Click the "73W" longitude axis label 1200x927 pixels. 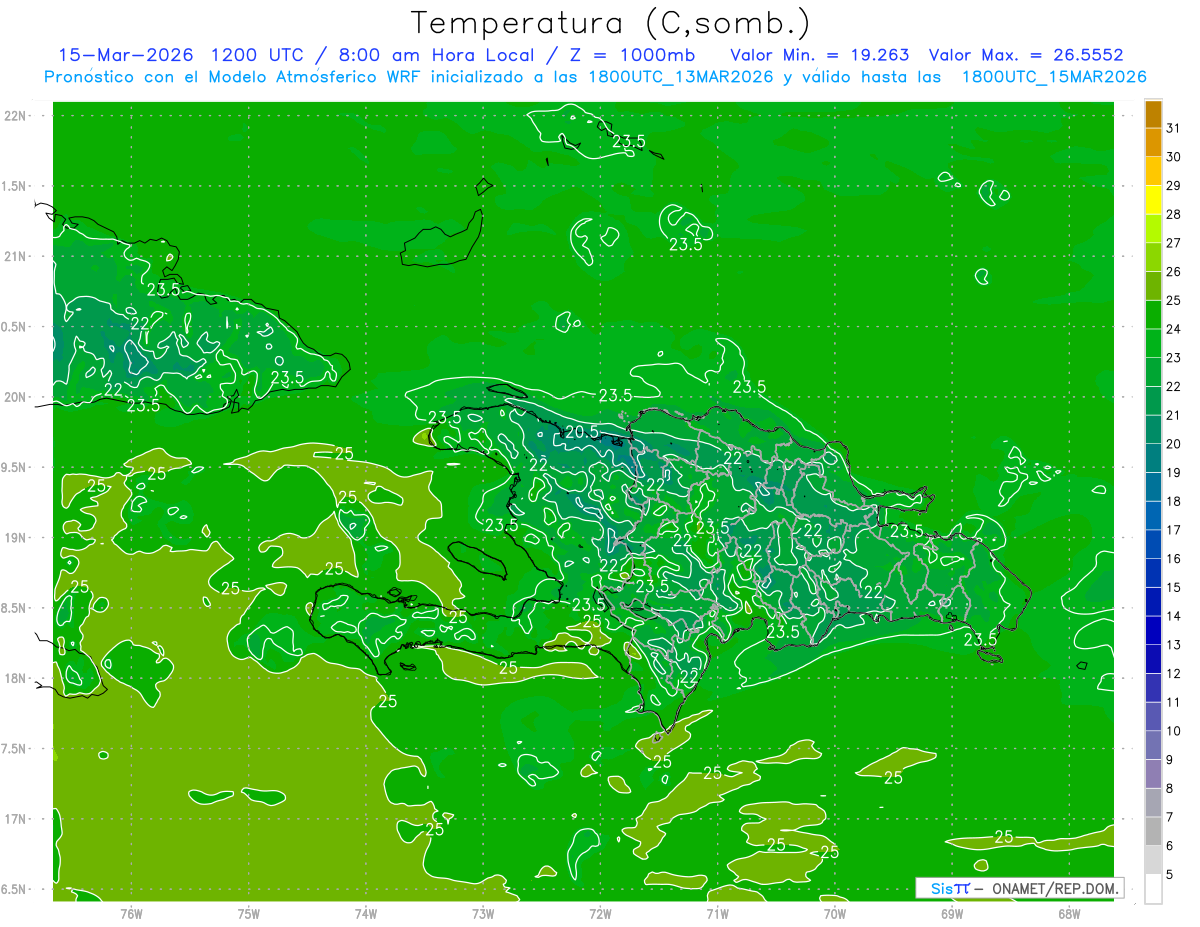click(483, 913)
